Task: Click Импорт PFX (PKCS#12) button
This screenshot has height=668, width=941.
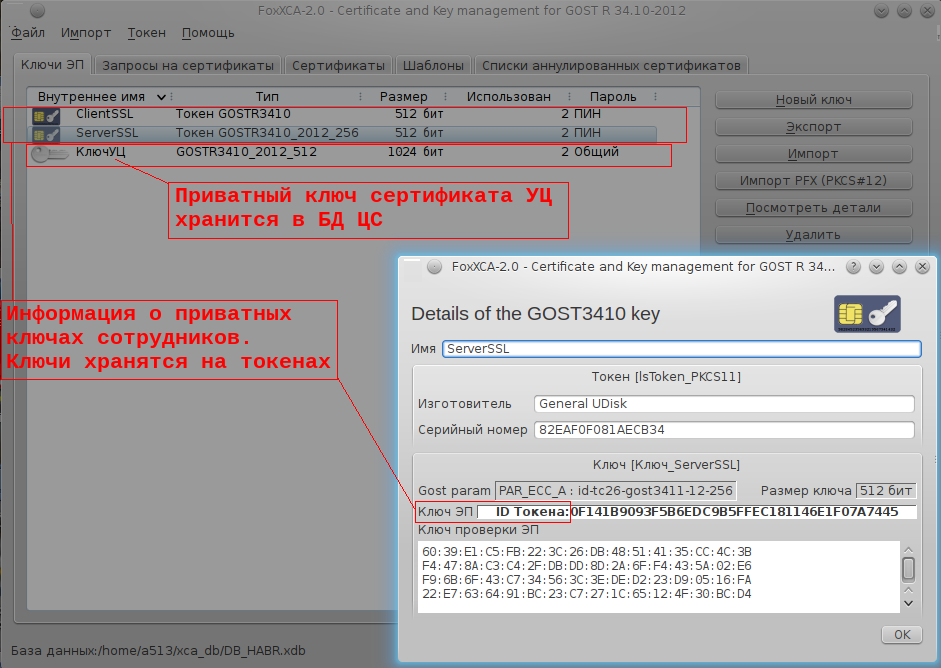Action: (x=814, y=181)
